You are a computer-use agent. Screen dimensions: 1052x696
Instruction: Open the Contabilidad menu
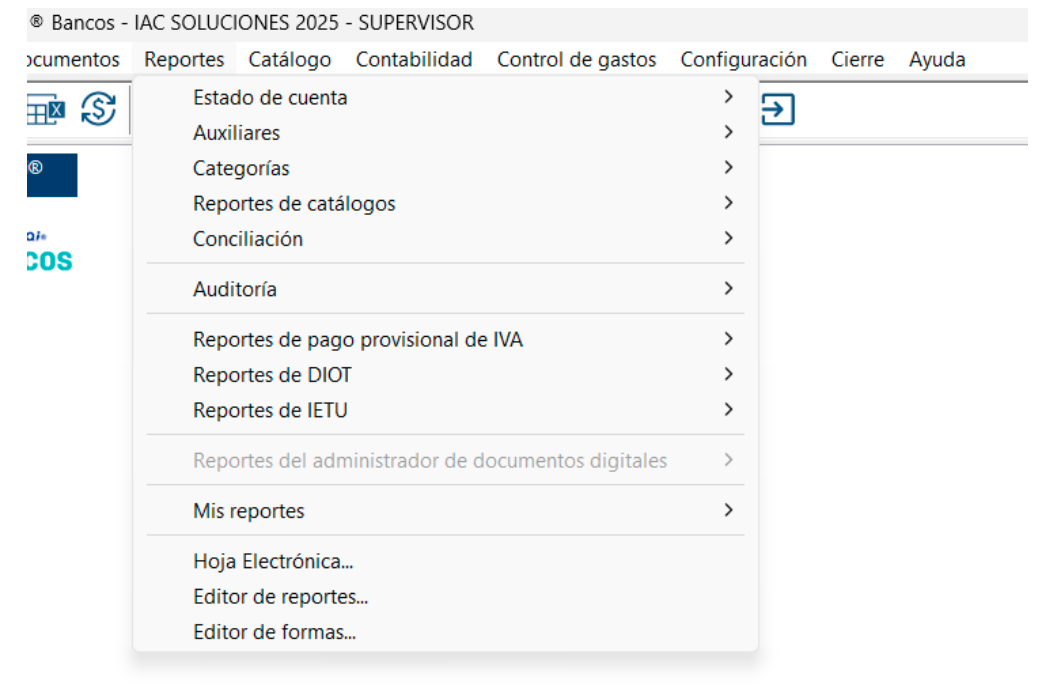pyautogui.click(x=414, y=60)
